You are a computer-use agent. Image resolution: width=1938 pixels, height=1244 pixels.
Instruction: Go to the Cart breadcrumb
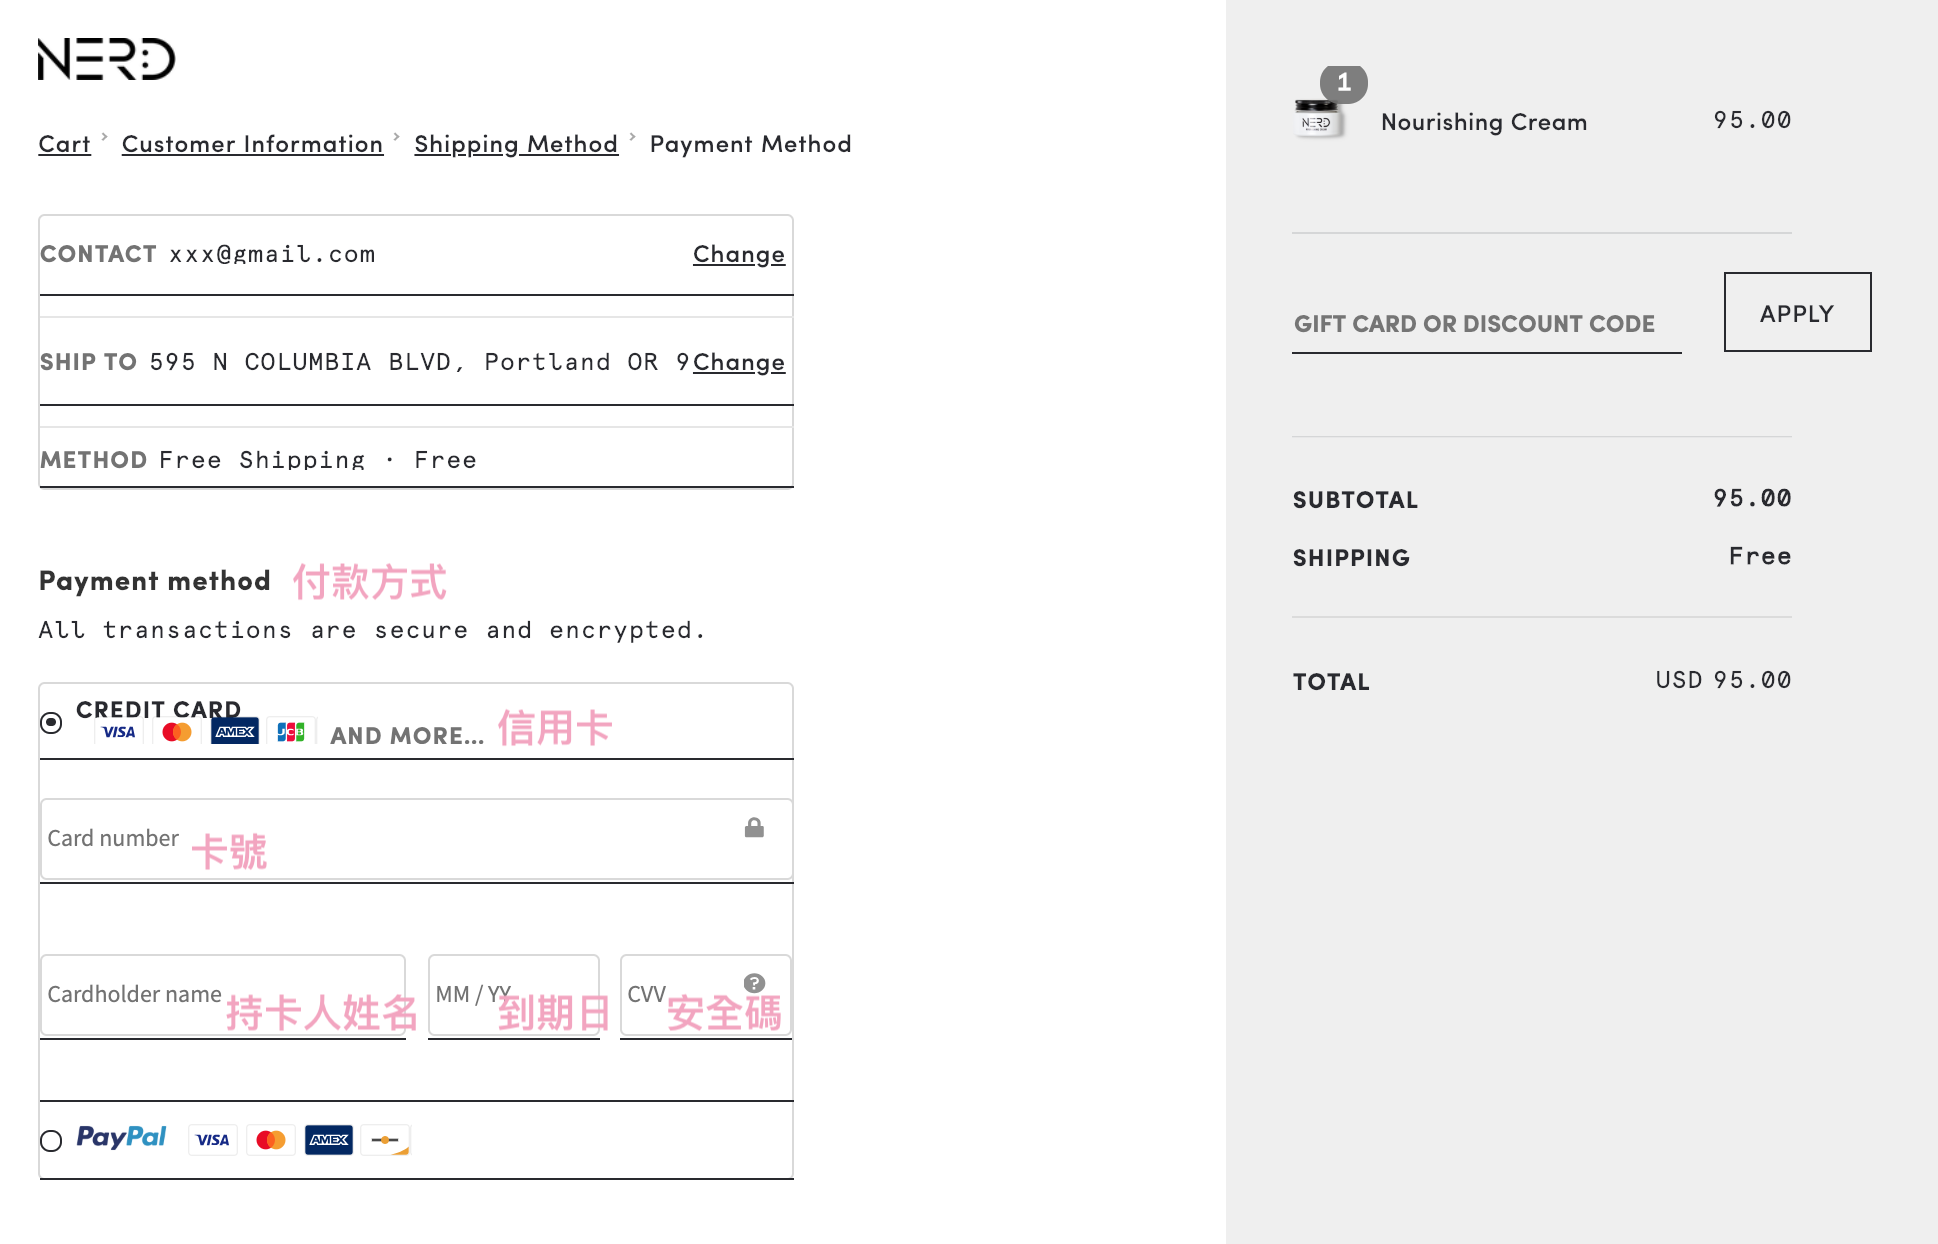[x=64, y=144]
